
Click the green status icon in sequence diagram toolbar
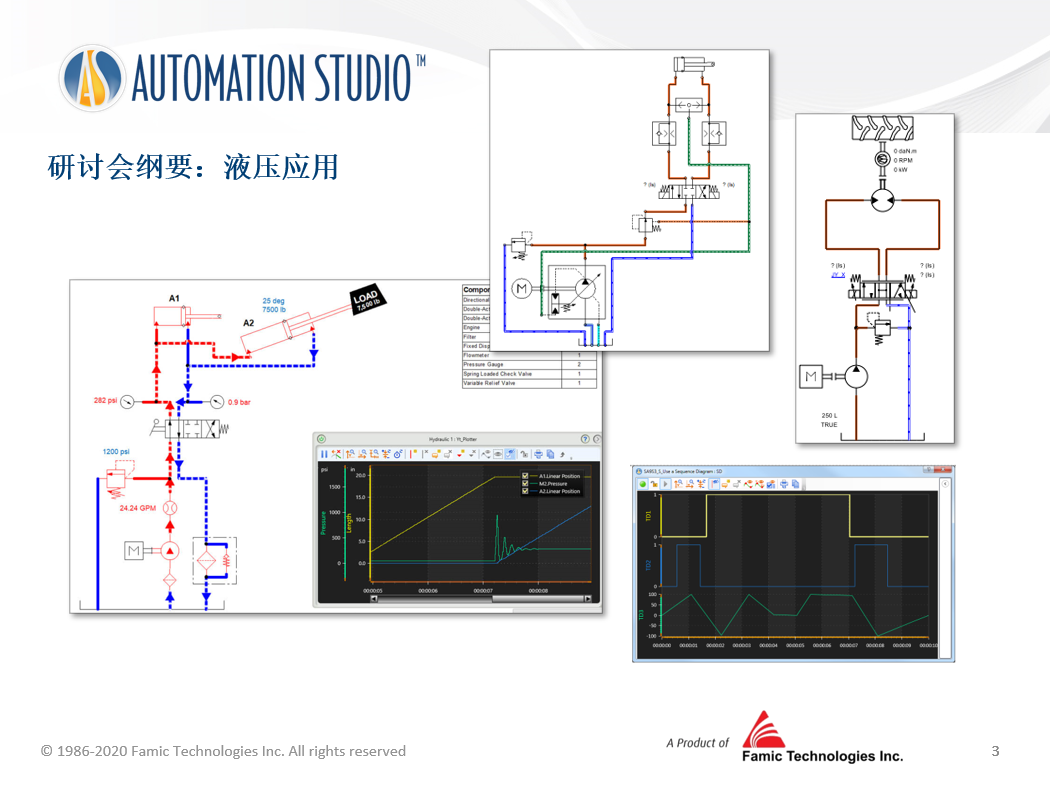point(643,484)
